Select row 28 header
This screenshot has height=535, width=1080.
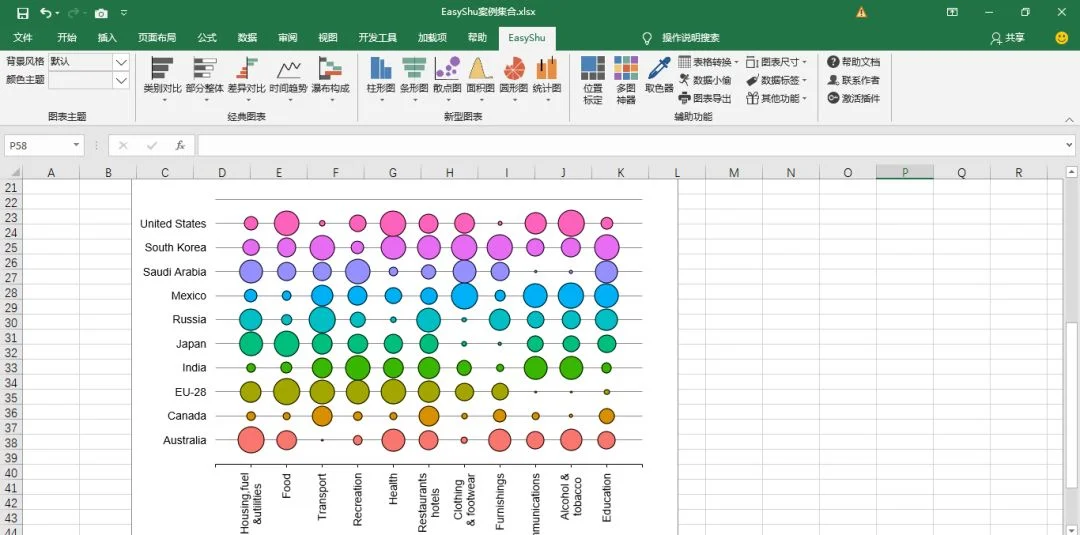pyautogui.click(x=10, y=294)
